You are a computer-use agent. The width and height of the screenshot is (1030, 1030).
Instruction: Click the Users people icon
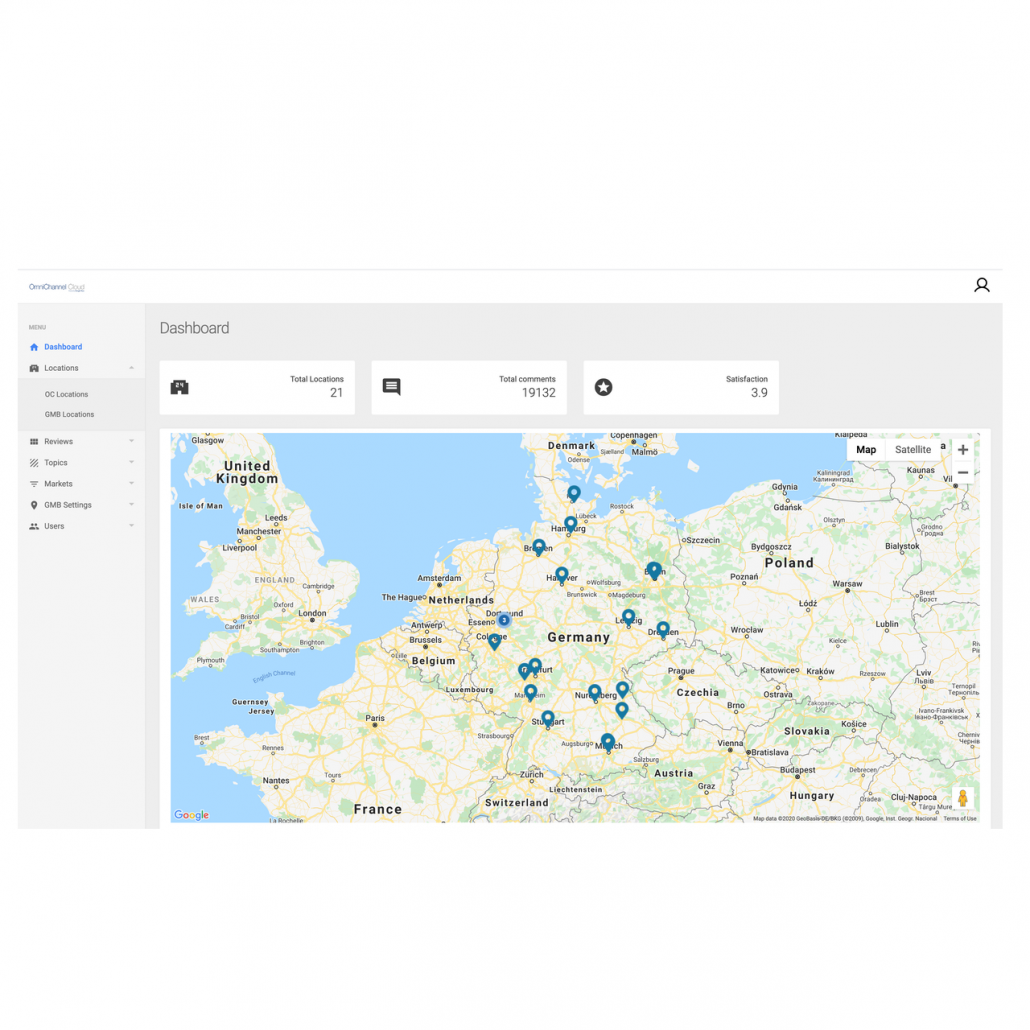pyautogui.click(x=34, y=526)
